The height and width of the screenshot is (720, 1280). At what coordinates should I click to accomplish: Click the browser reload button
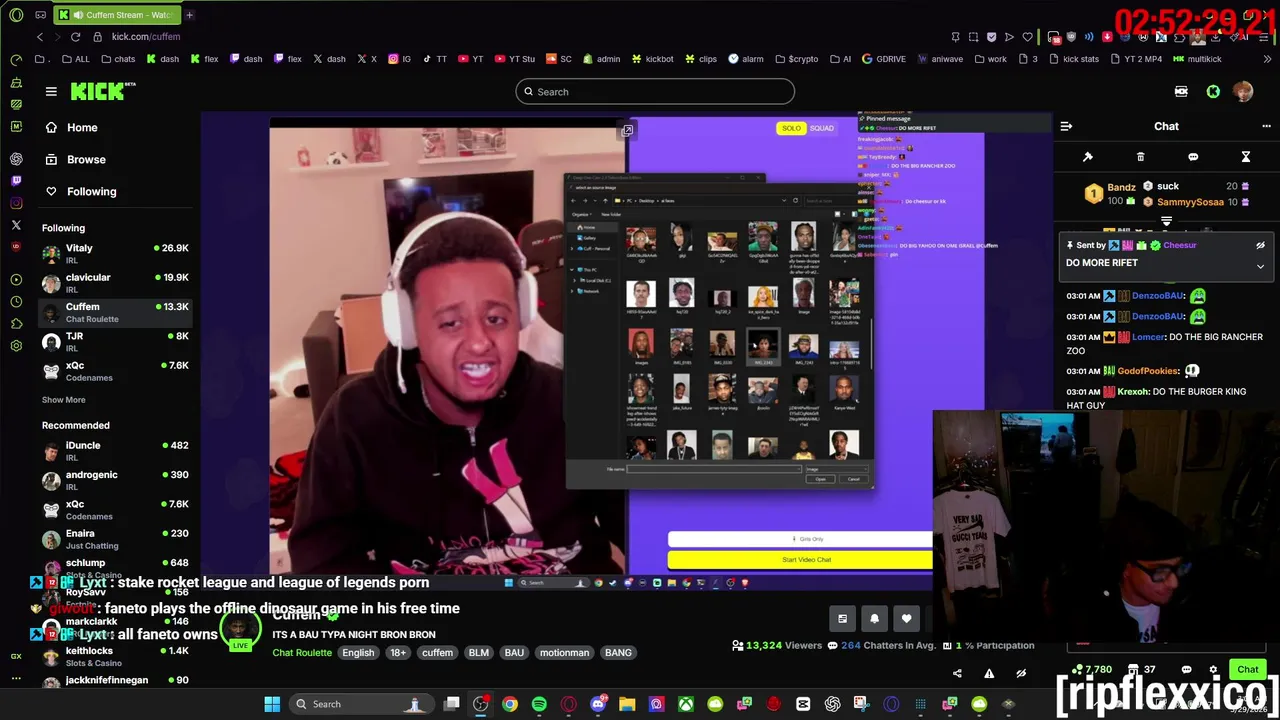(x=75, y=37)
